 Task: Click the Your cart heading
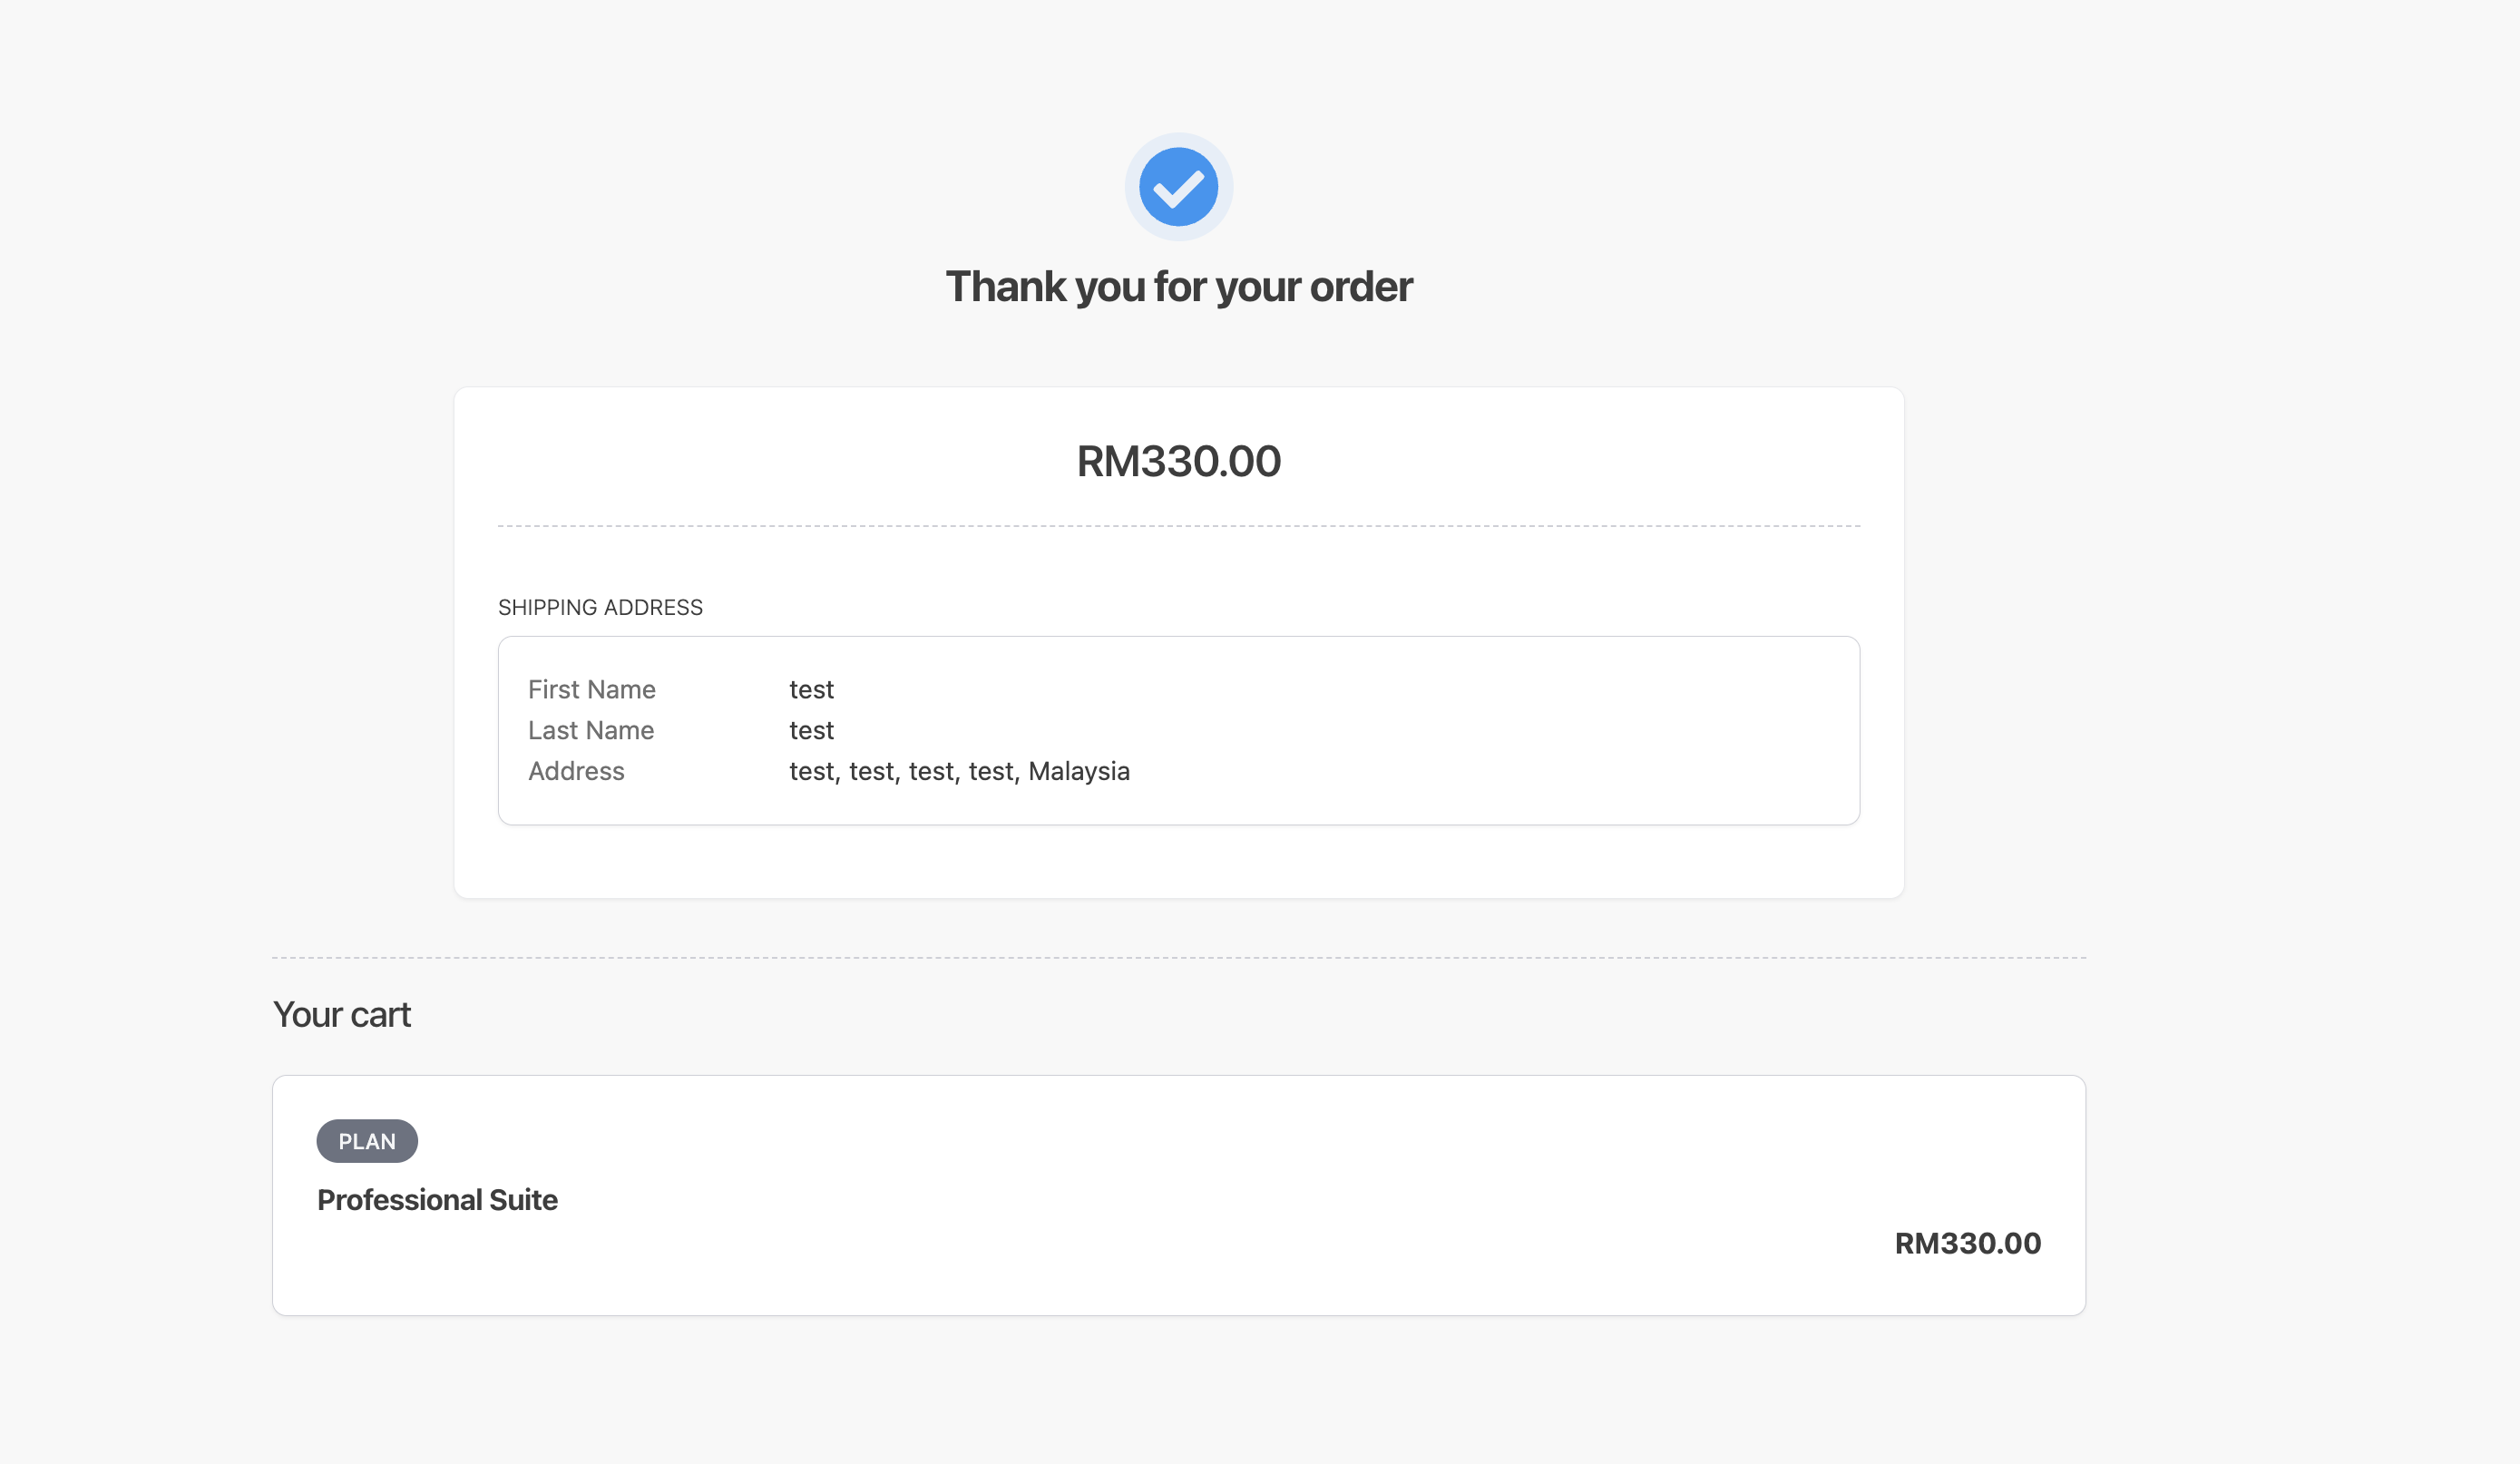pyautogui.click(x=342, y=1014)
